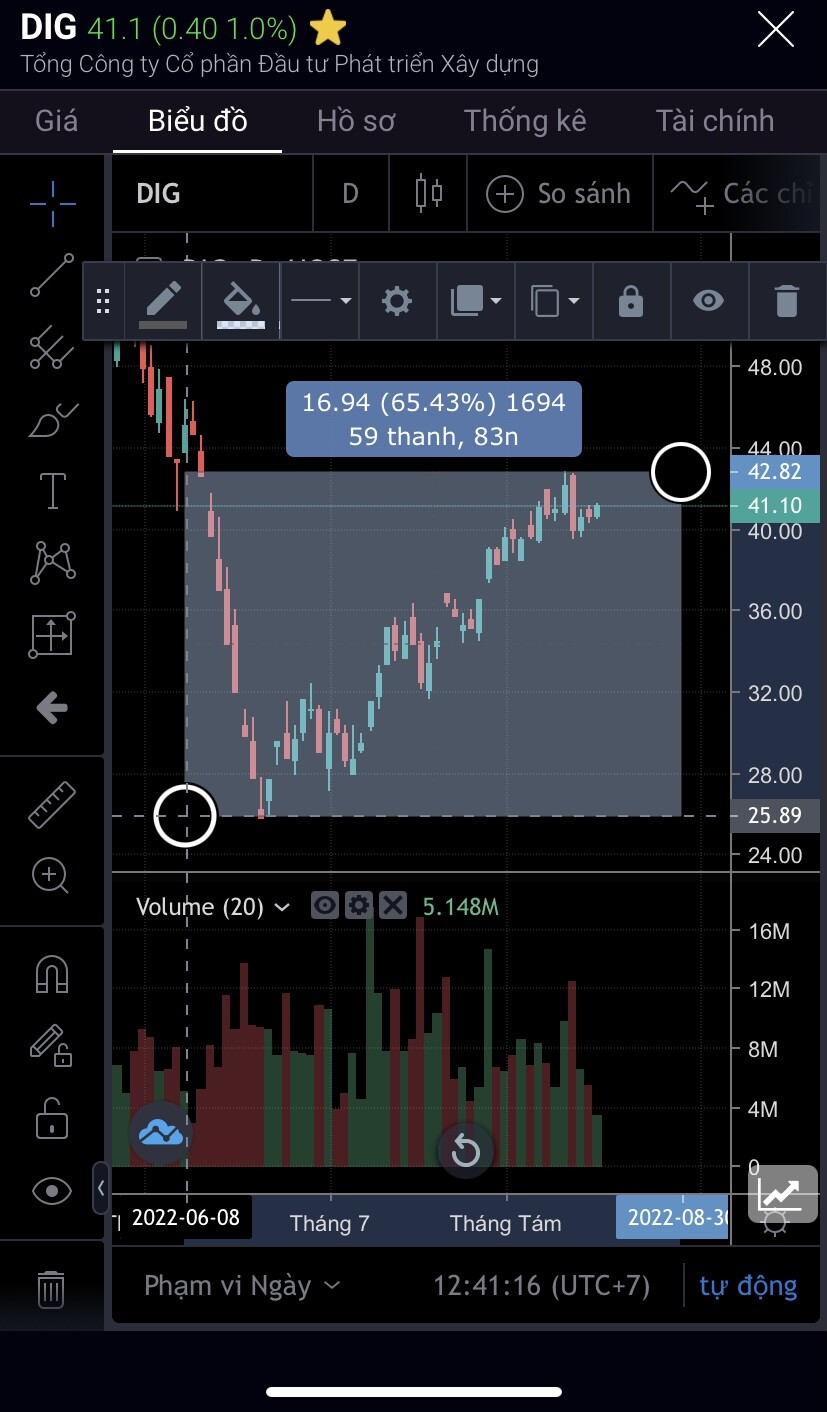Toggle tự động auto scale button

coord(748,1285)
